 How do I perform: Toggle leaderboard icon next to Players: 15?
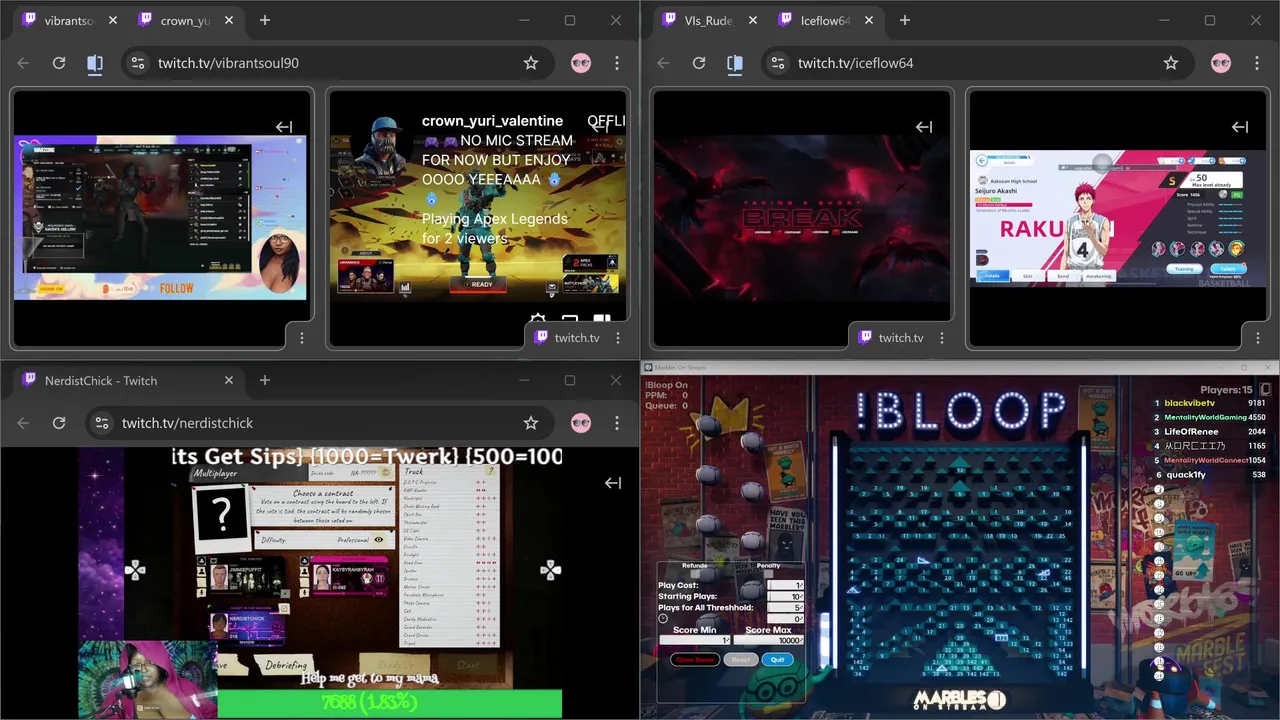pos(1265,389)
